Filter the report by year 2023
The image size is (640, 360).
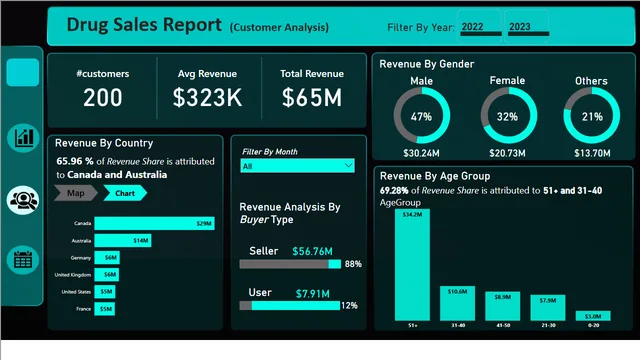coord(527,27)
